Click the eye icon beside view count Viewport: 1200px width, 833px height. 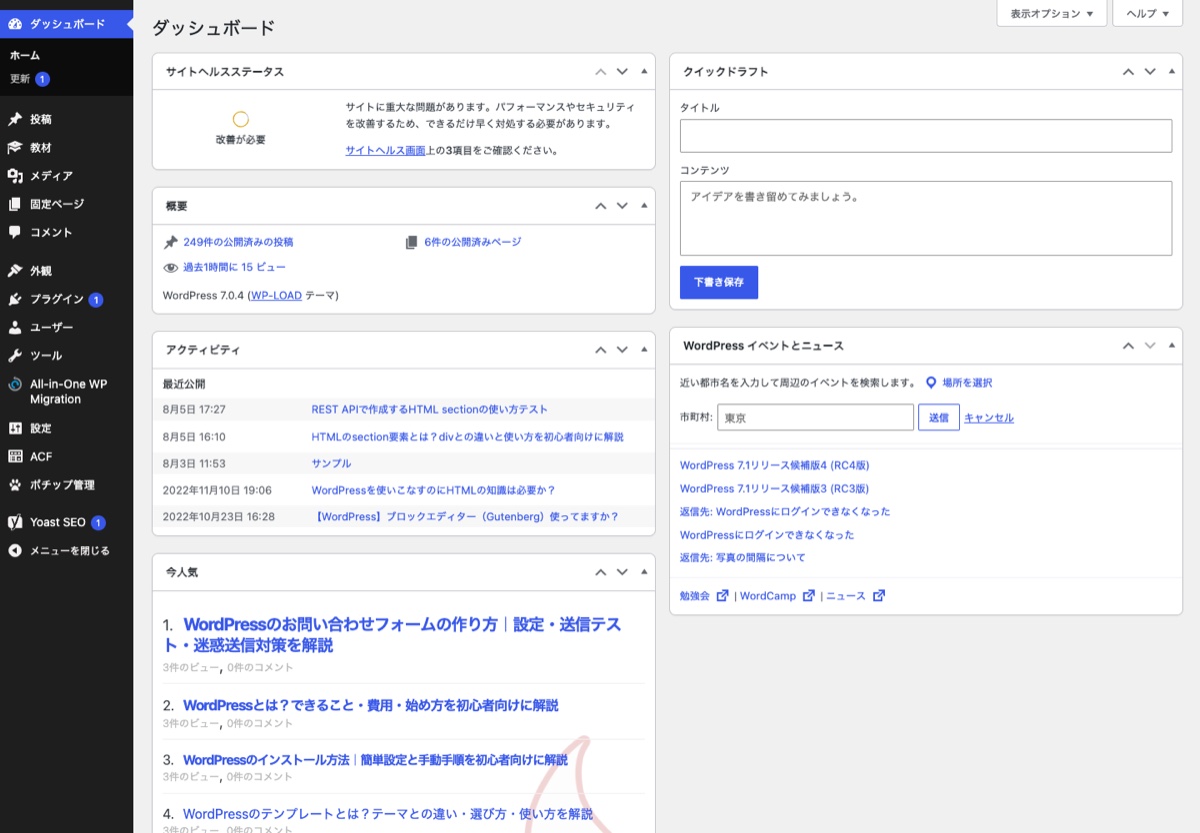point(171,268)
